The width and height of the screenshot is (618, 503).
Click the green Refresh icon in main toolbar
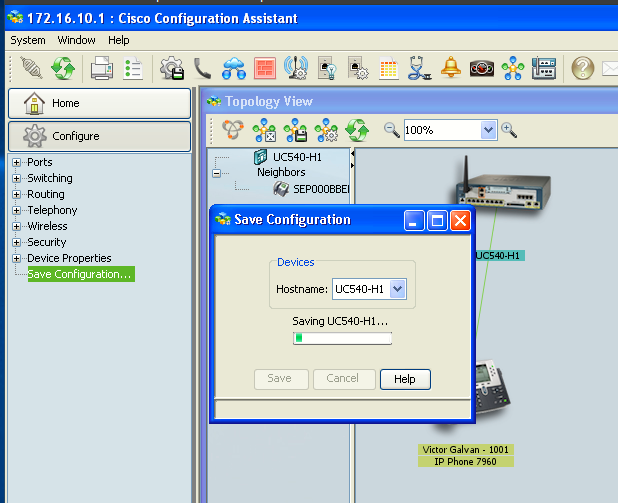pyautogui.click(x=63, y=68)
